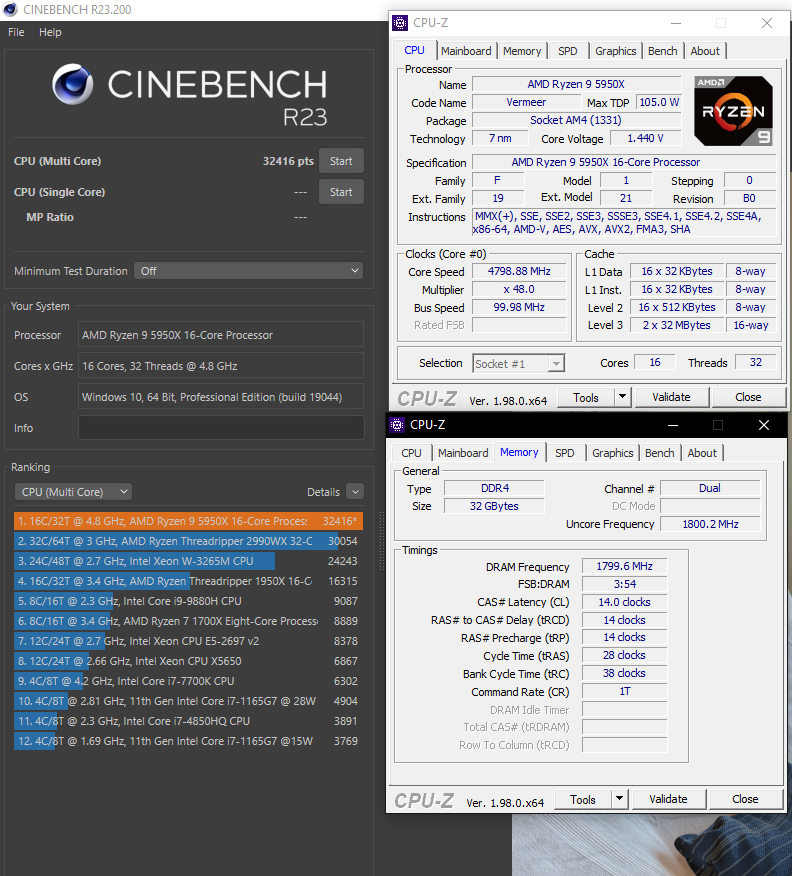Click the Core Speed value 4798.88 MHz

519,271
